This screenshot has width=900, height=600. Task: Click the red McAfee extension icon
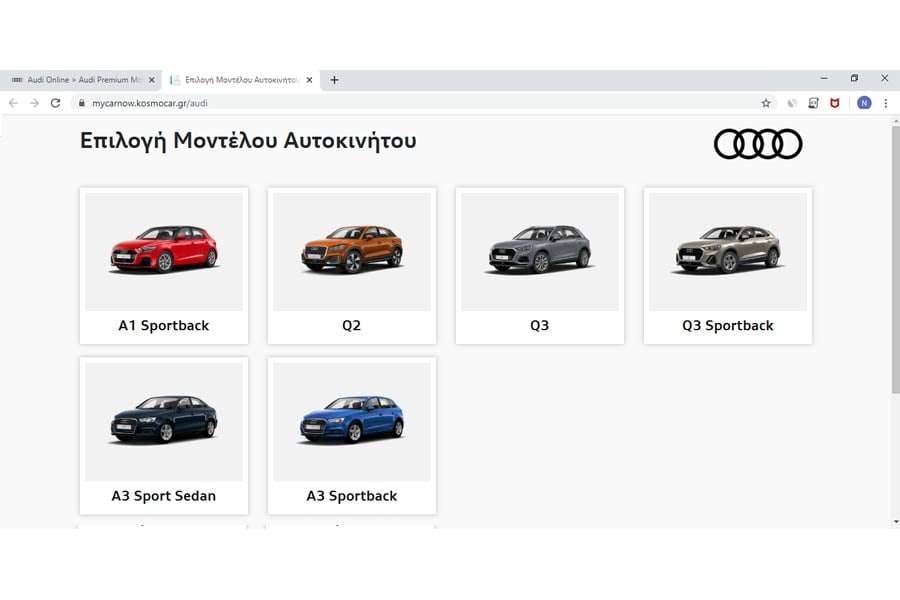pos(835,103)
